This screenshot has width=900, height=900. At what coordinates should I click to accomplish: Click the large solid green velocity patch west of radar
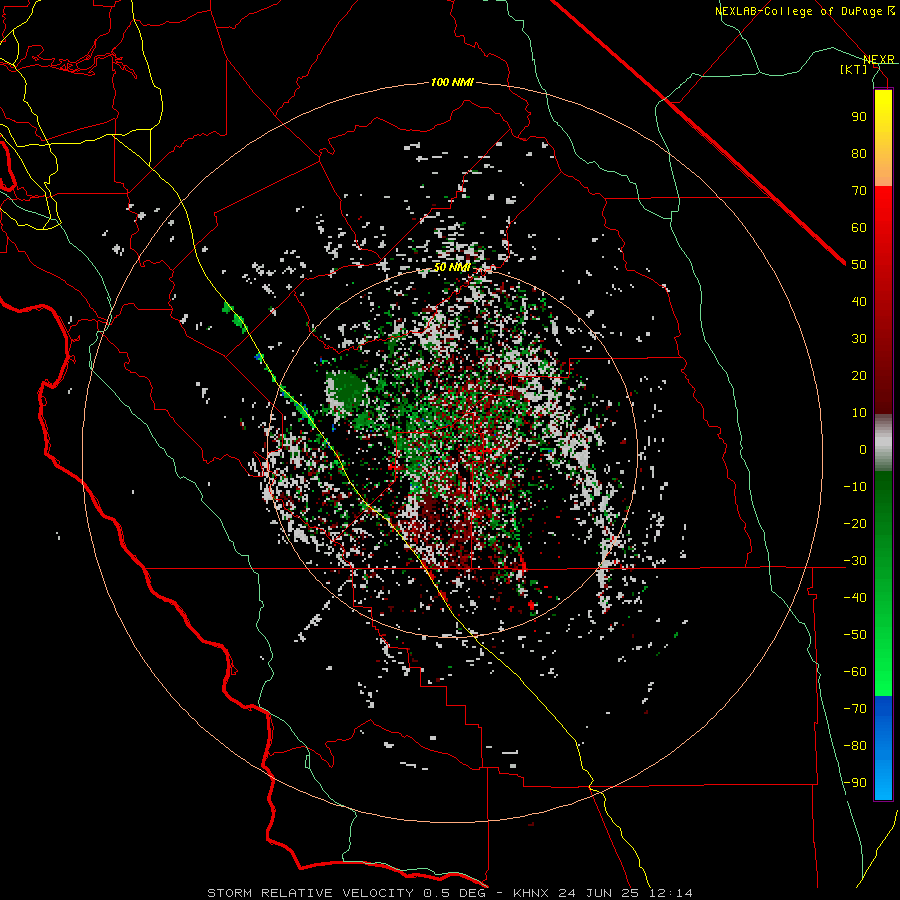pyautogui.click(x=346, y=390)
